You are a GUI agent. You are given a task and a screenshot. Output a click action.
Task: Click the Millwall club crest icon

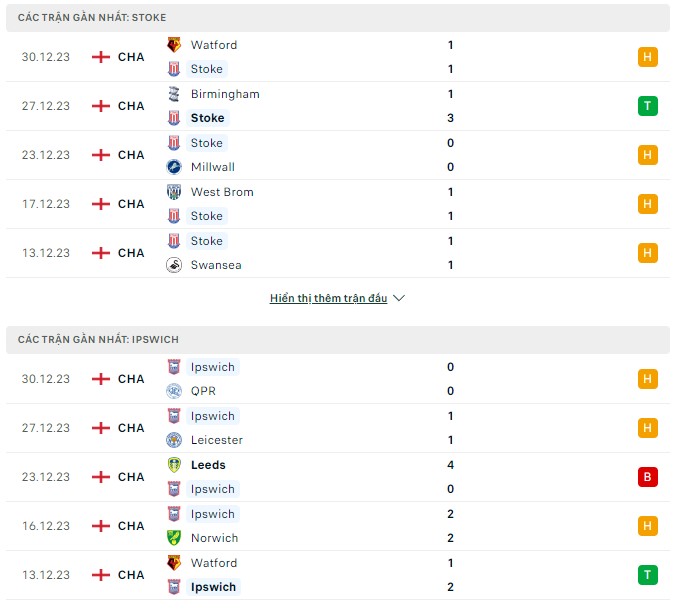174,167
